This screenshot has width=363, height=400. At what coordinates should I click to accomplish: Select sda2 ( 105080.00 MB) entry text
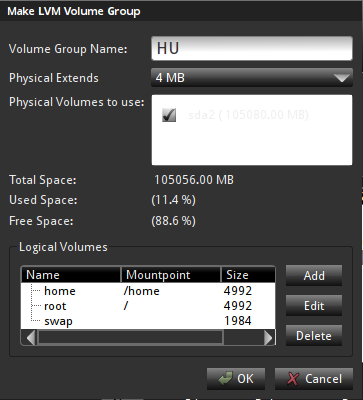pos(248,115)
